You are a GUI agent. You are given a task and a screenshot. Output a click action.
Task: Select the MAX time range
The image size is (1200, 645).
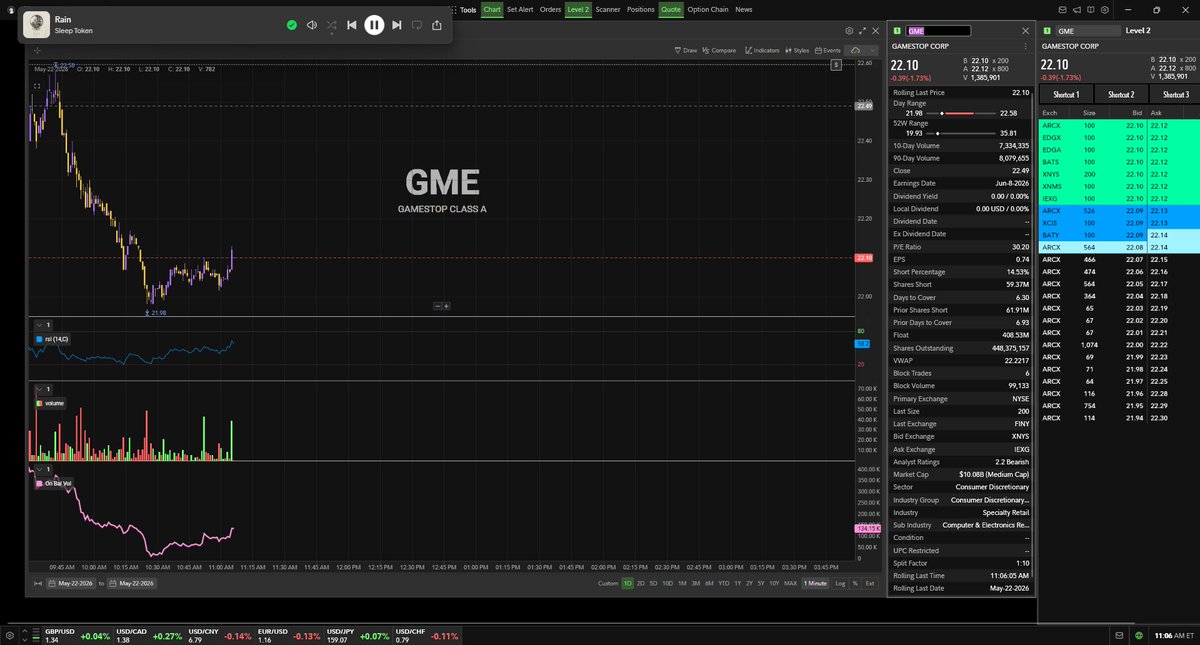pos(790,583)
